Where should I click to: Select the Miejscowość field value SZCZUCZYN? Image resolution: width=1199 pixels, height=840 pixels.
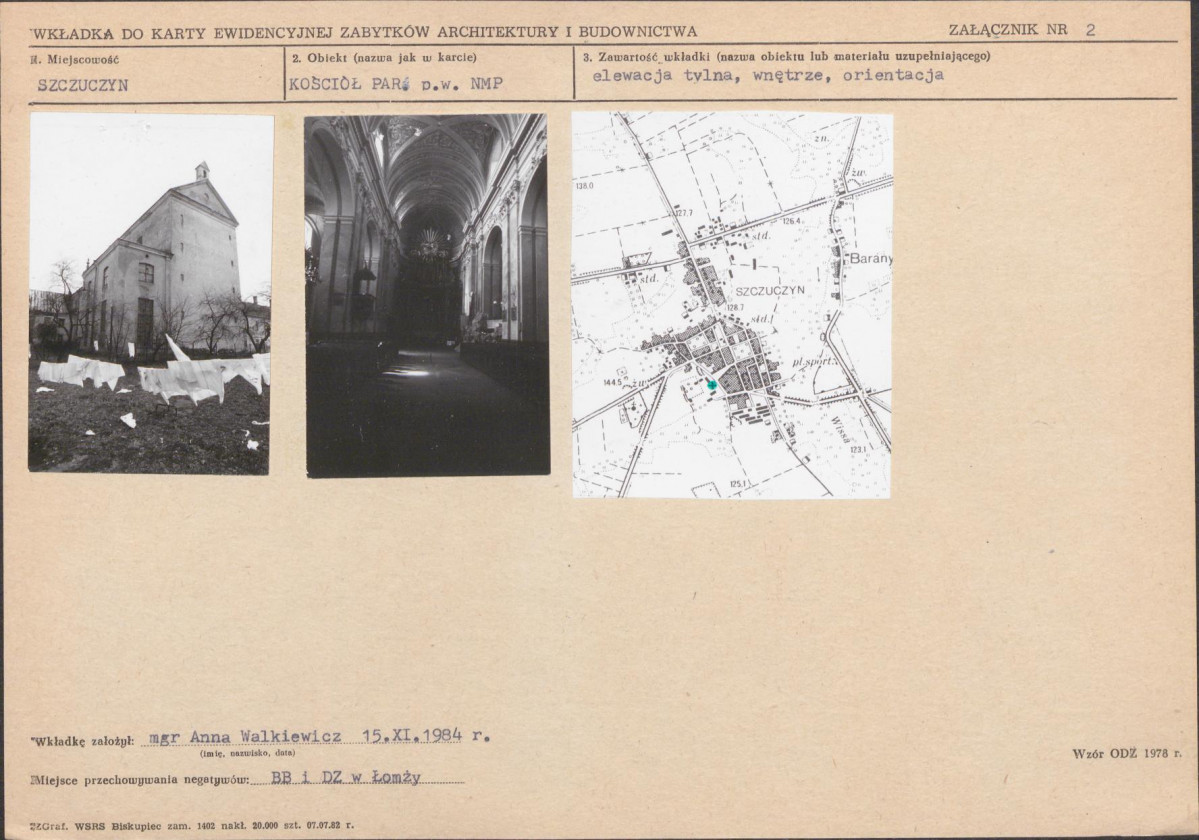pos(83,85)
